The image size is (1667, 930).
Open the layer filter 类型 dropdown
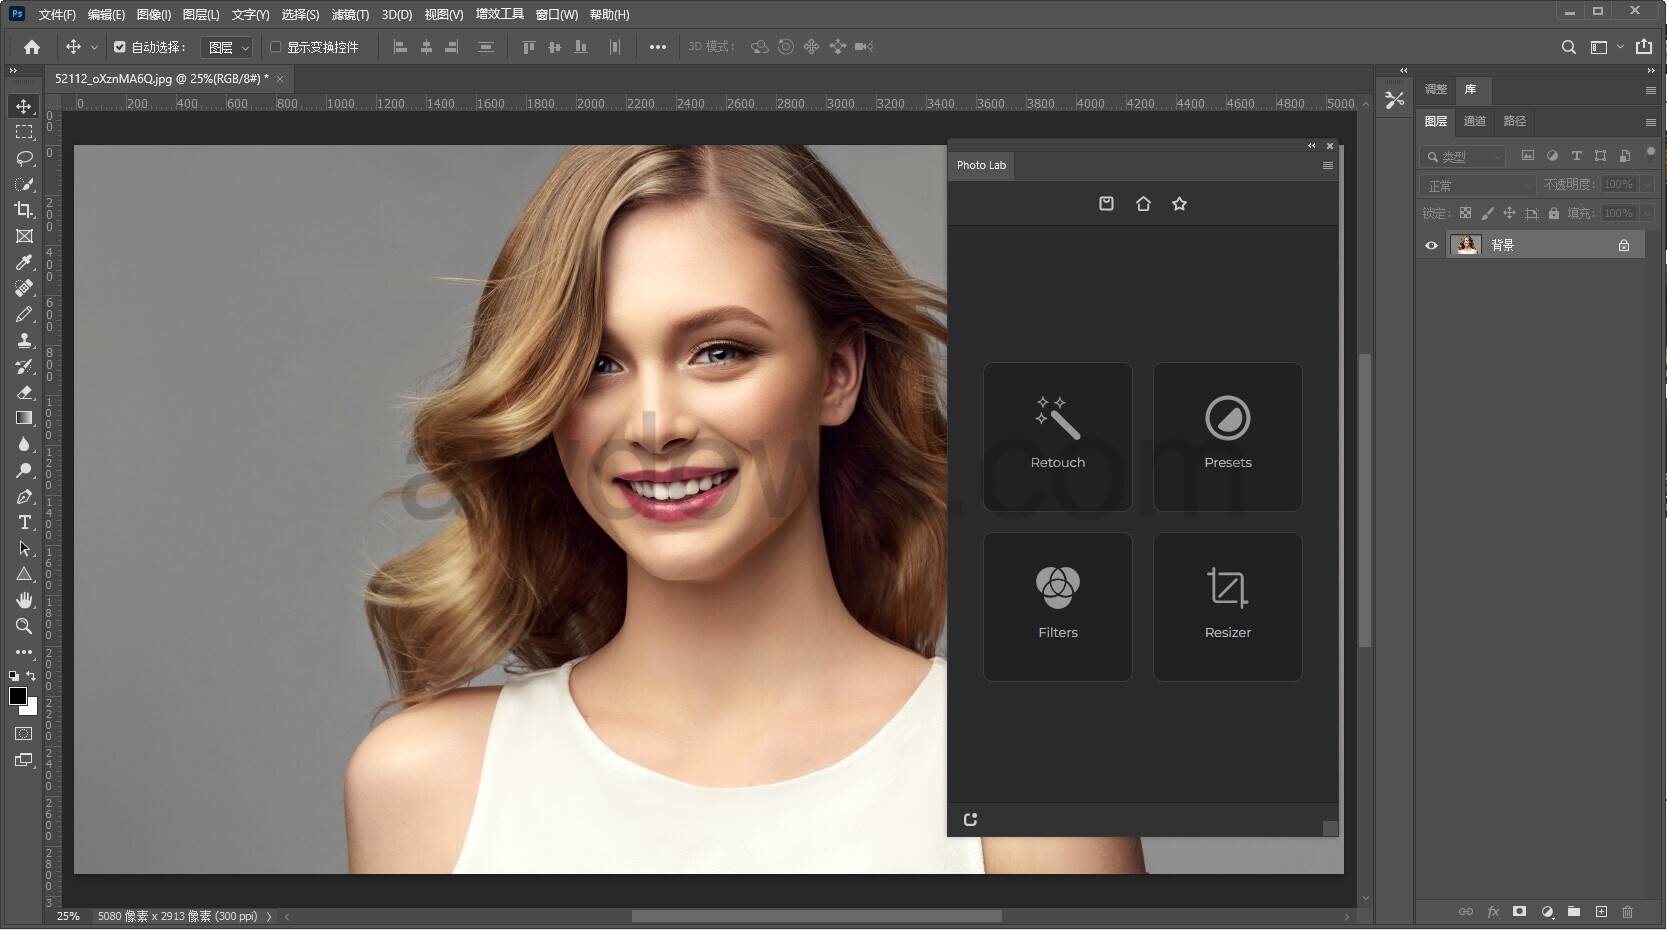[1465, 157]
